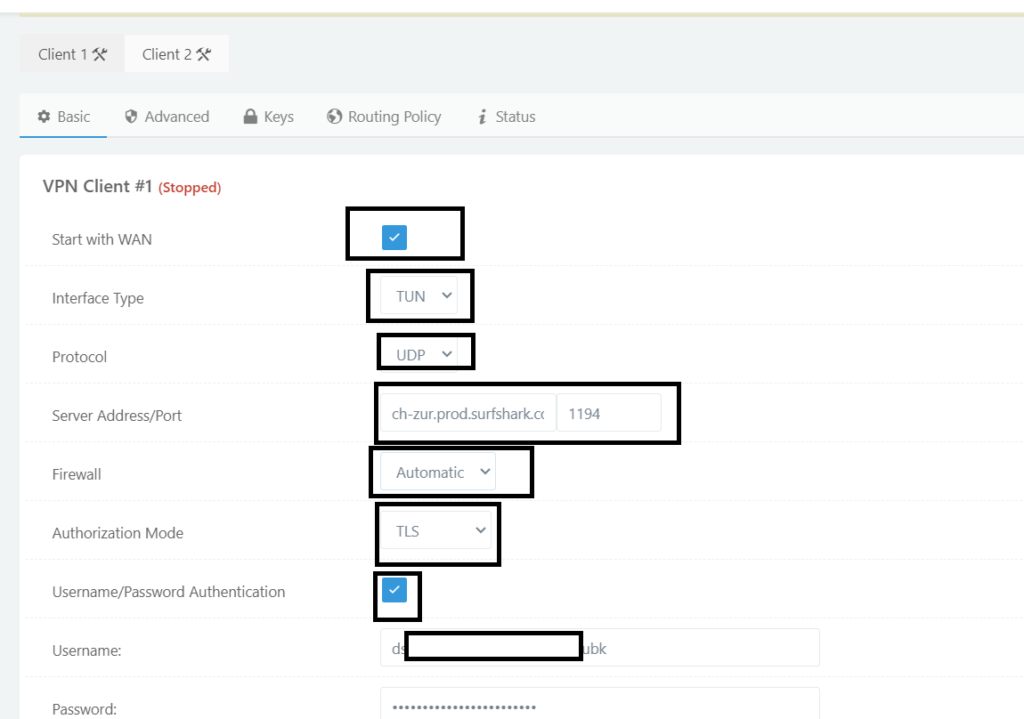
Task: Disable Username/Password Authentication checkbox
Action: tap(394, 590)
